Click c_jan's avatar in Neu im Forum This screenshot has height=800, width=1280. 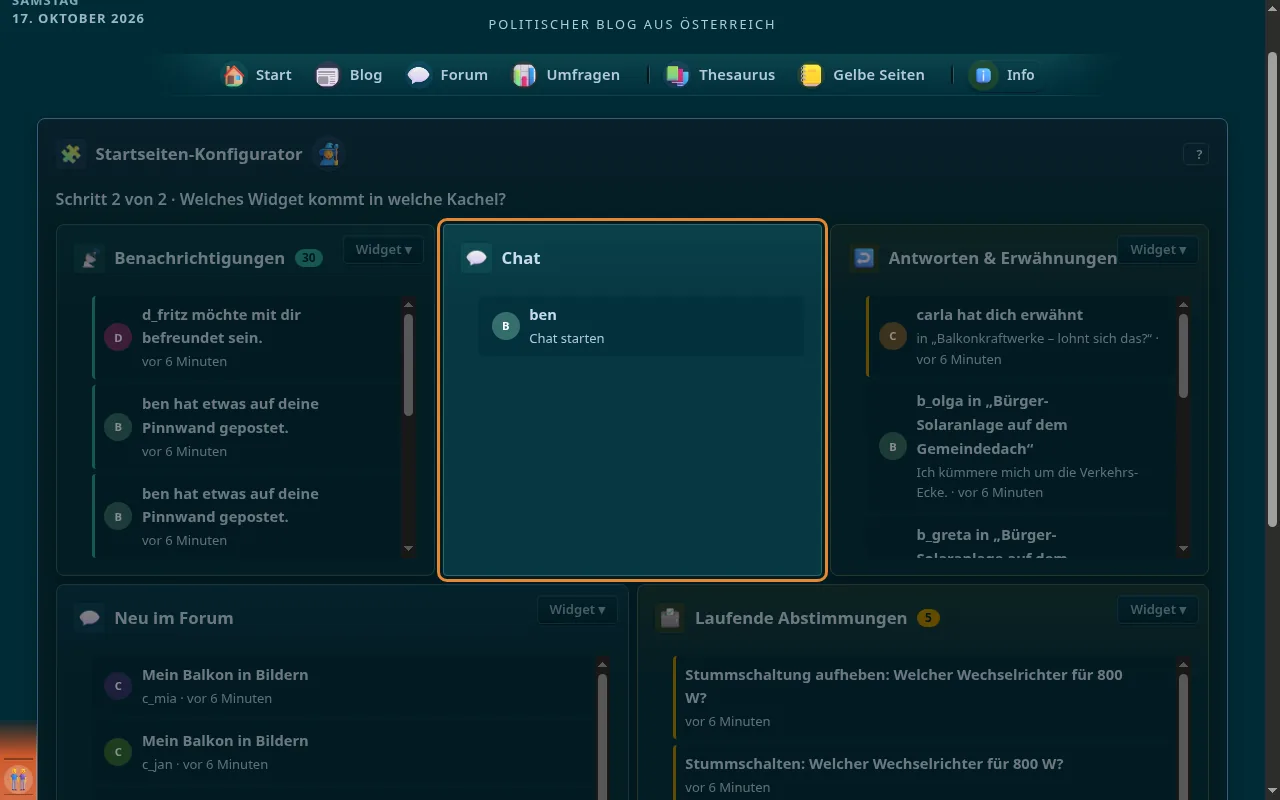[x=118, y=752]
